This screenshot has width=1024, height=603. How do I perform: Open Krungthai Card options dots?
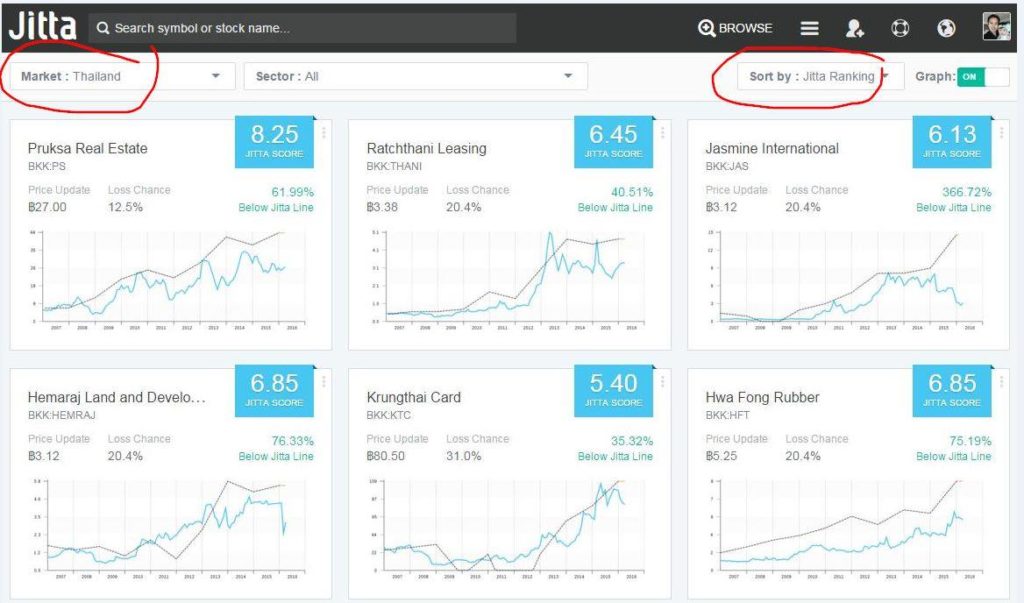click(663, 382)
